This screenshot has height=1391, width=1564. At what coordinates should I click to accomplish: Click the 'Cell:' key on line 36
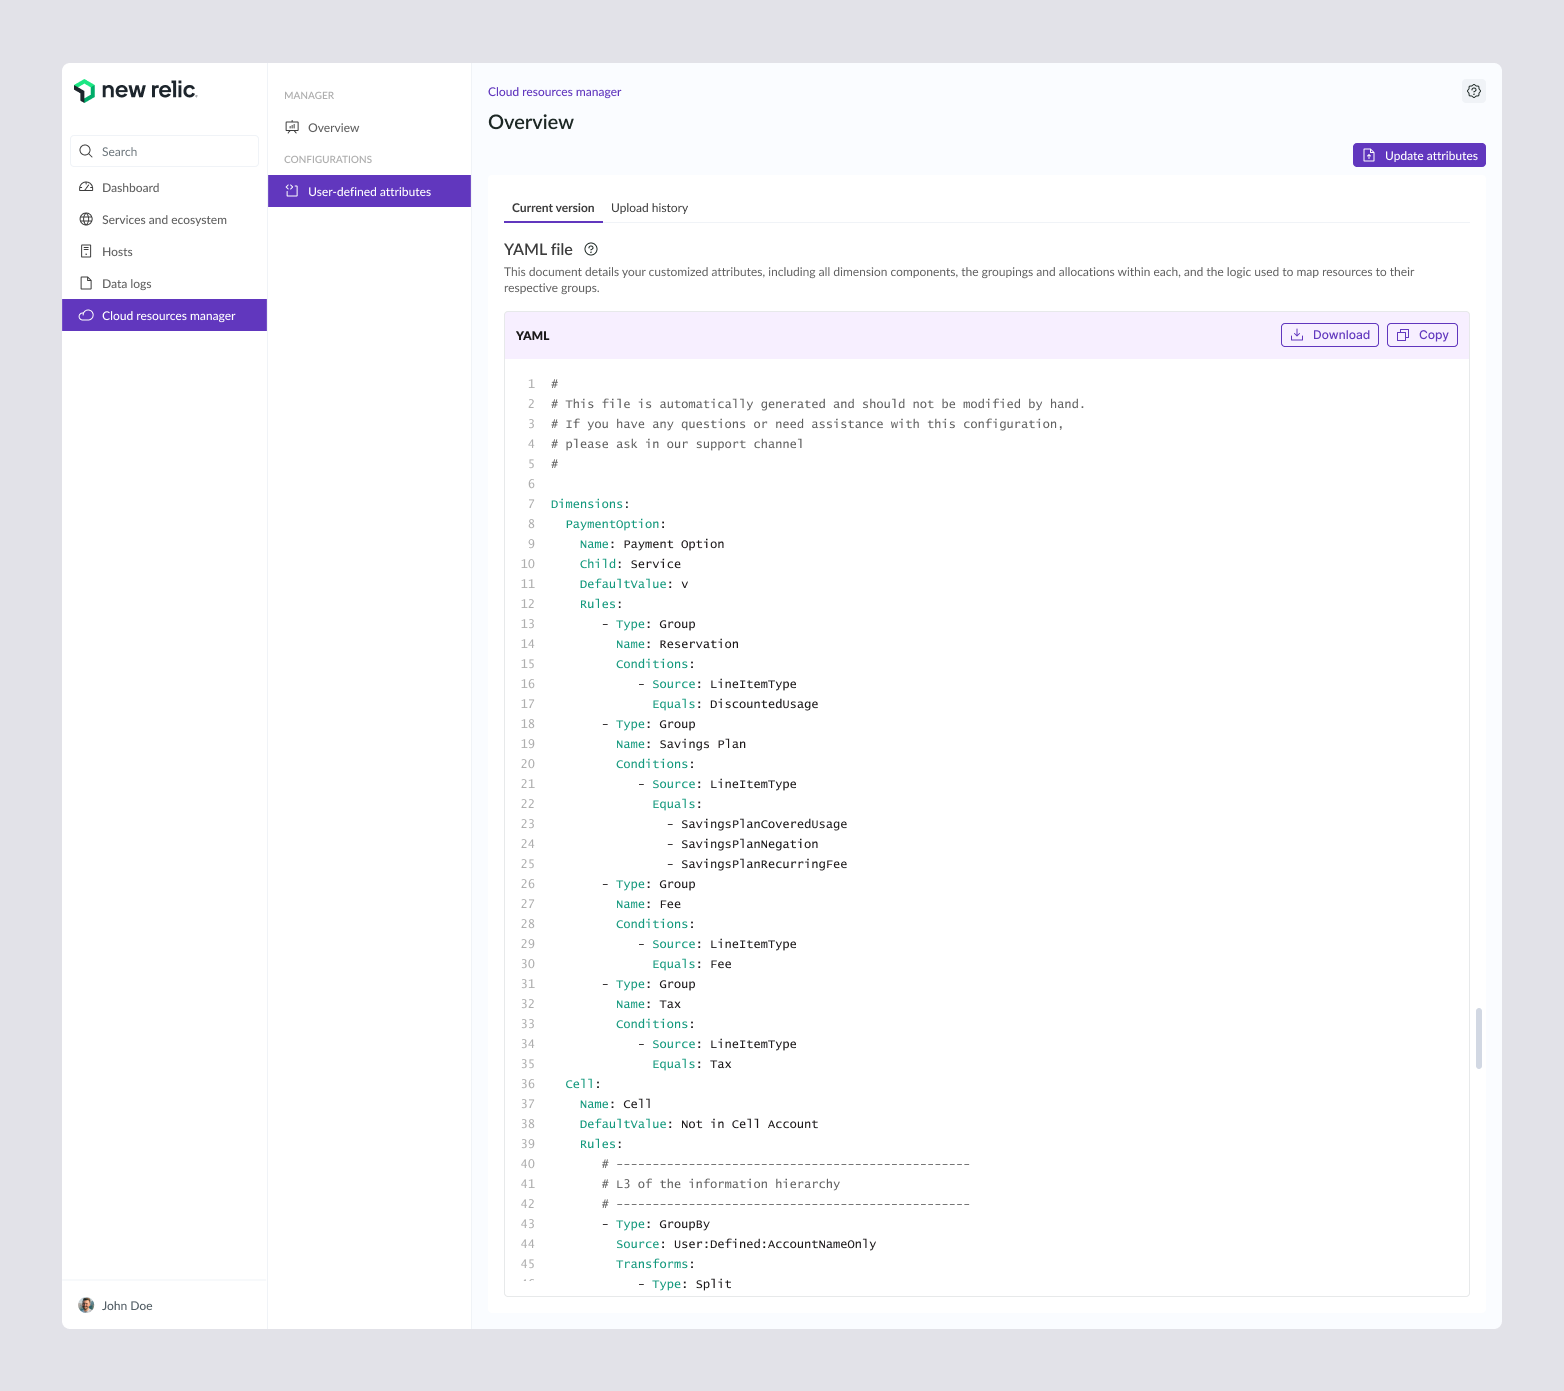[x=583, y=1084]
